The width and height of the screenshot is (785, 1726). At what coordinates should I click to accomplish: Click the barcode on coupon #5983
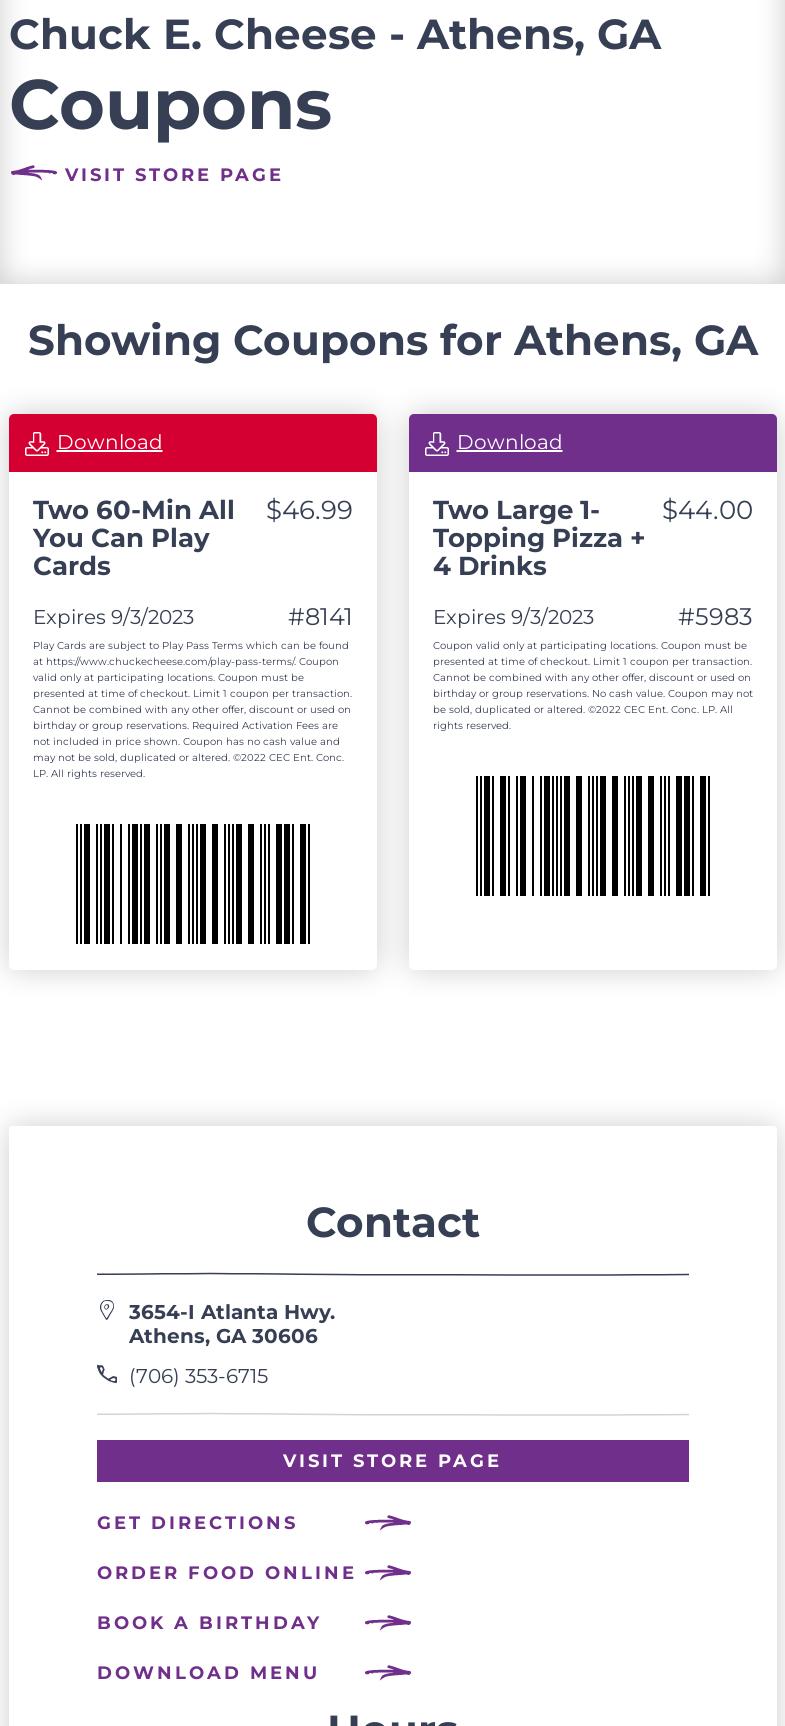(x=593, y=836)
